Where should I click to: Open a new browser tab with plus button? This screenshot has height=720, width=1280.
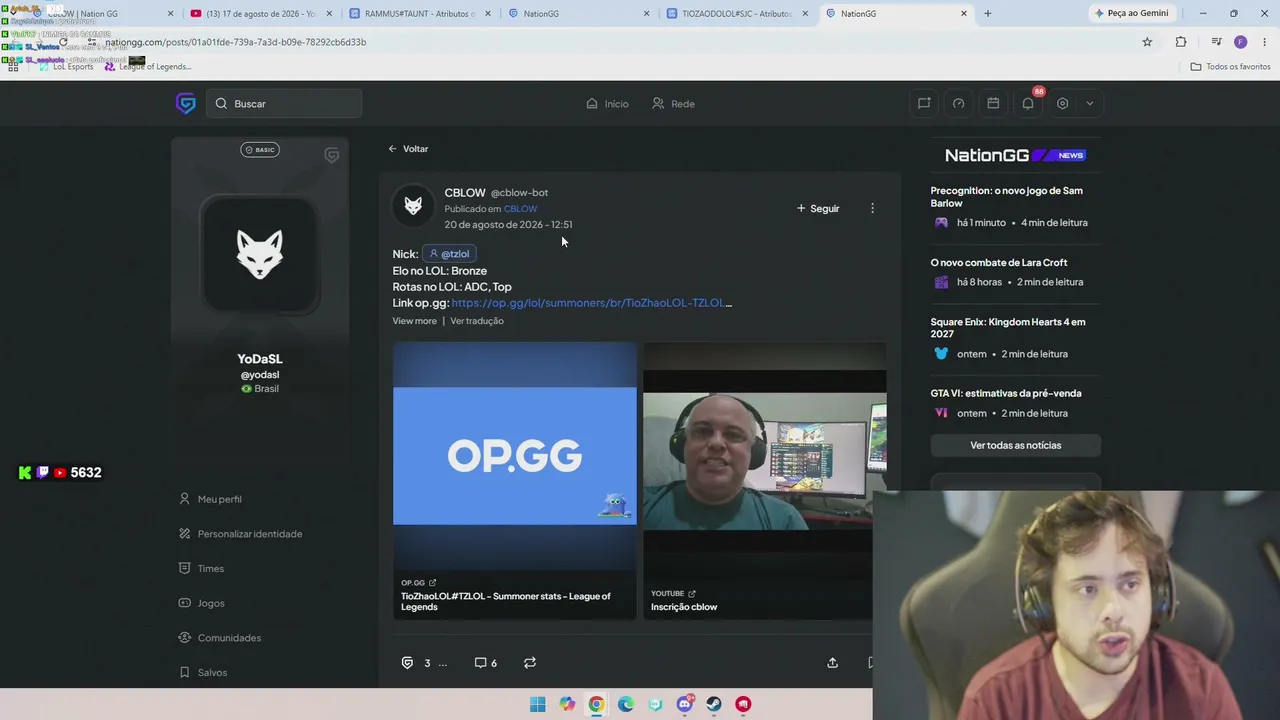987,14
